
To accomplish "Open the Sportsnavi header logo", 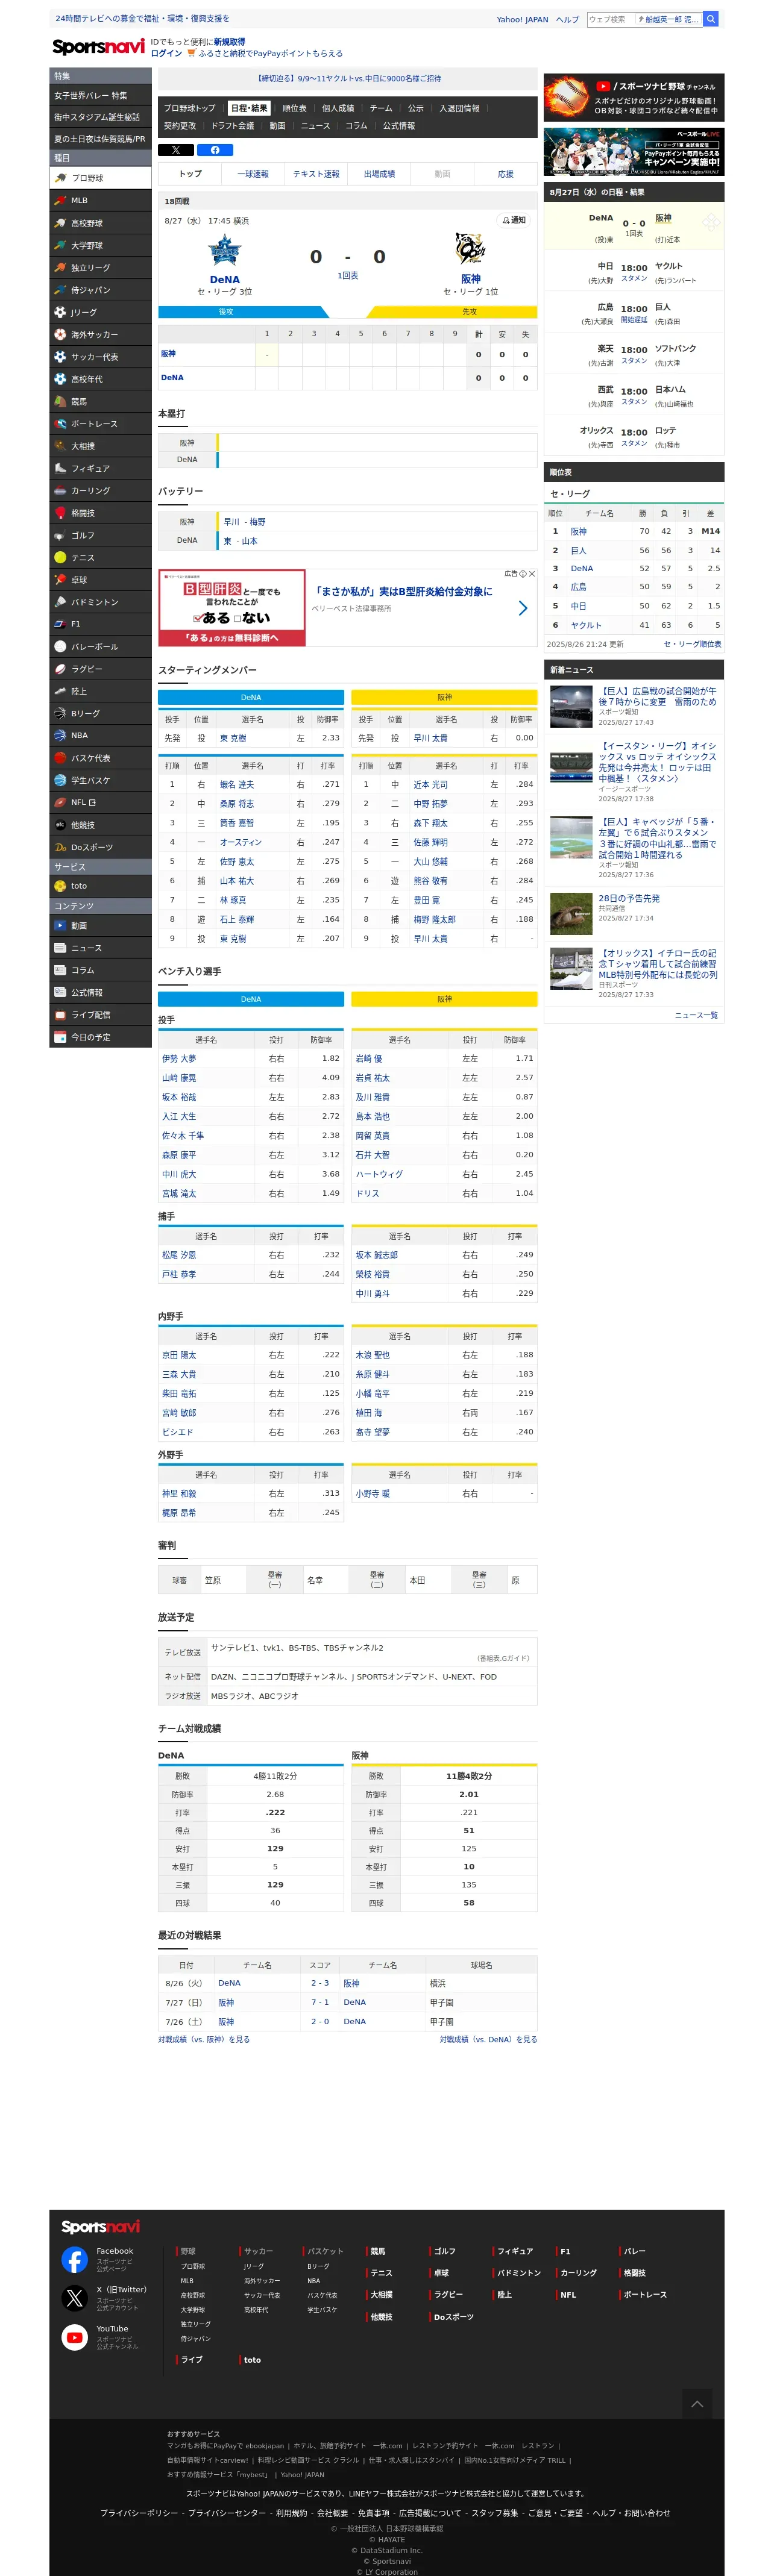I will click(x=98, y=47).
